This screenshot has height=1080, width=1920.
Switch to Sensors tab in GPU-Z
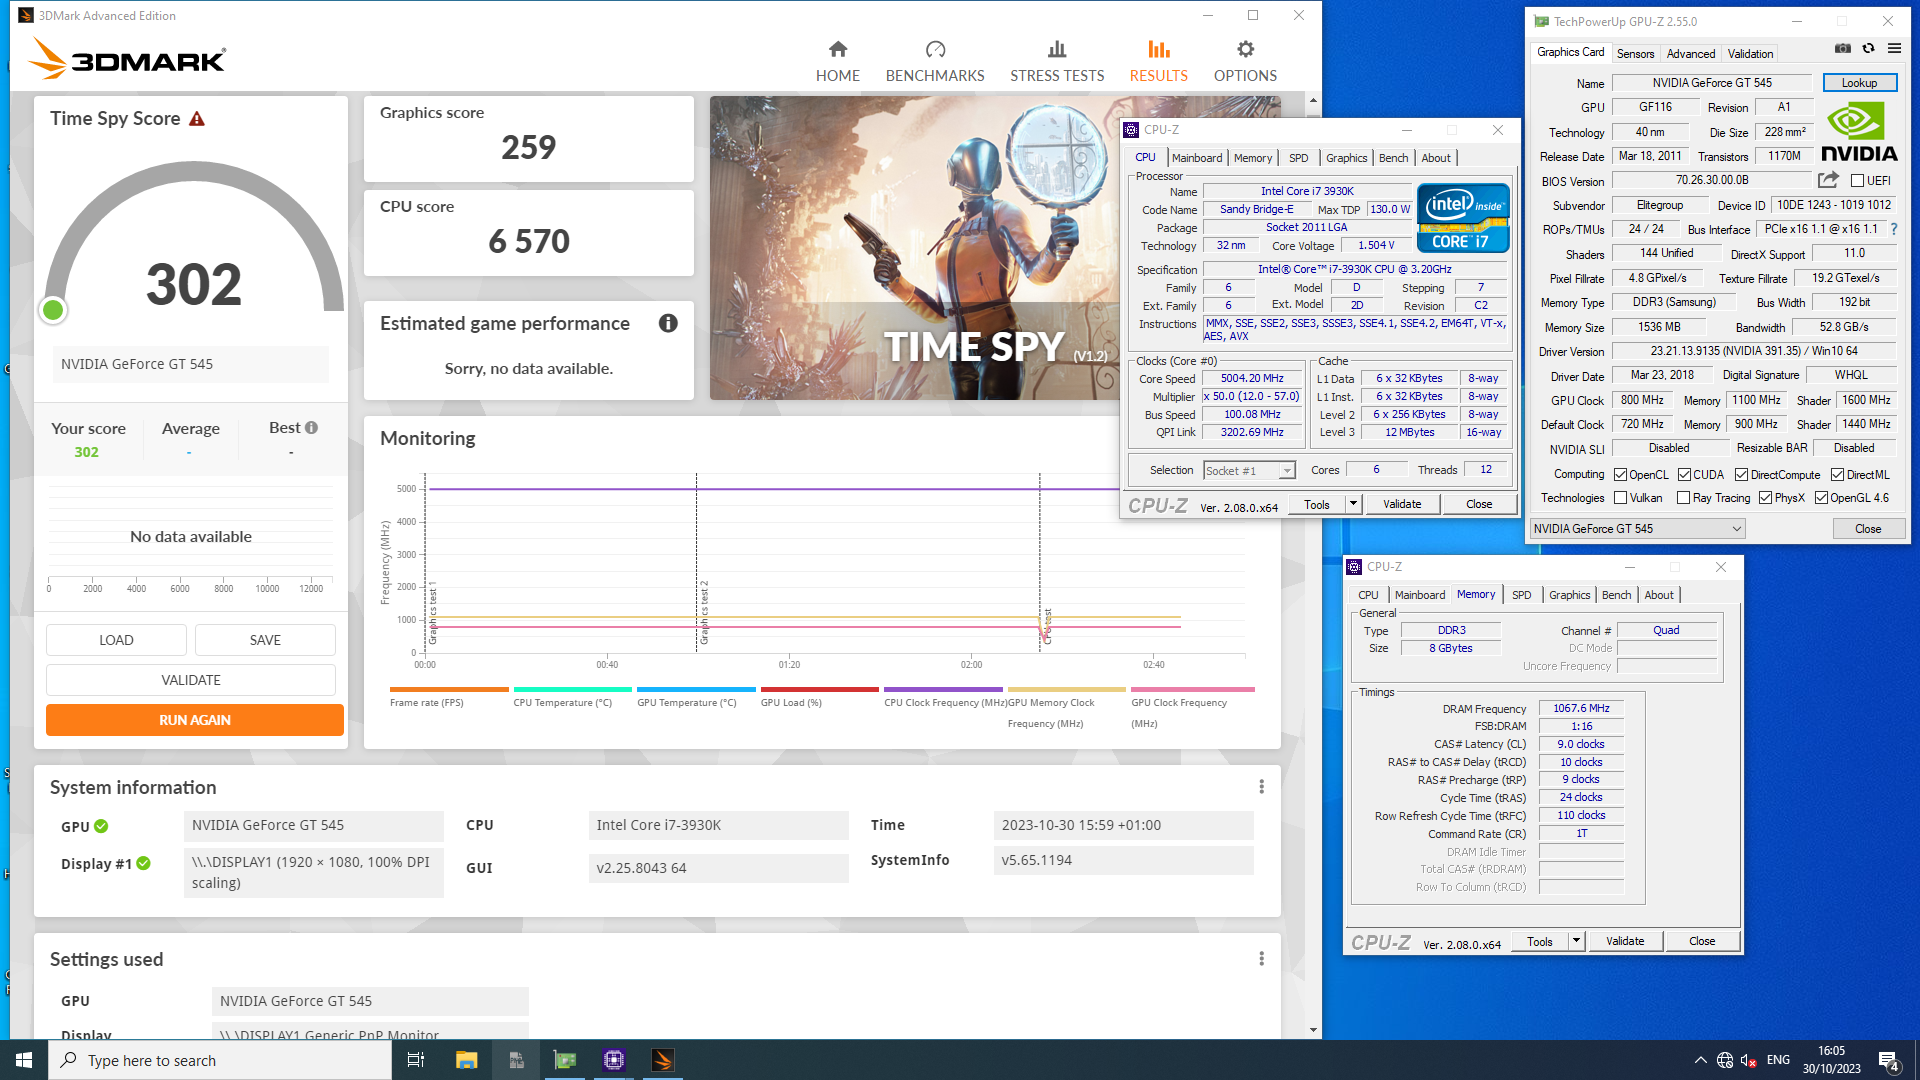click(x=1636, y=54)
